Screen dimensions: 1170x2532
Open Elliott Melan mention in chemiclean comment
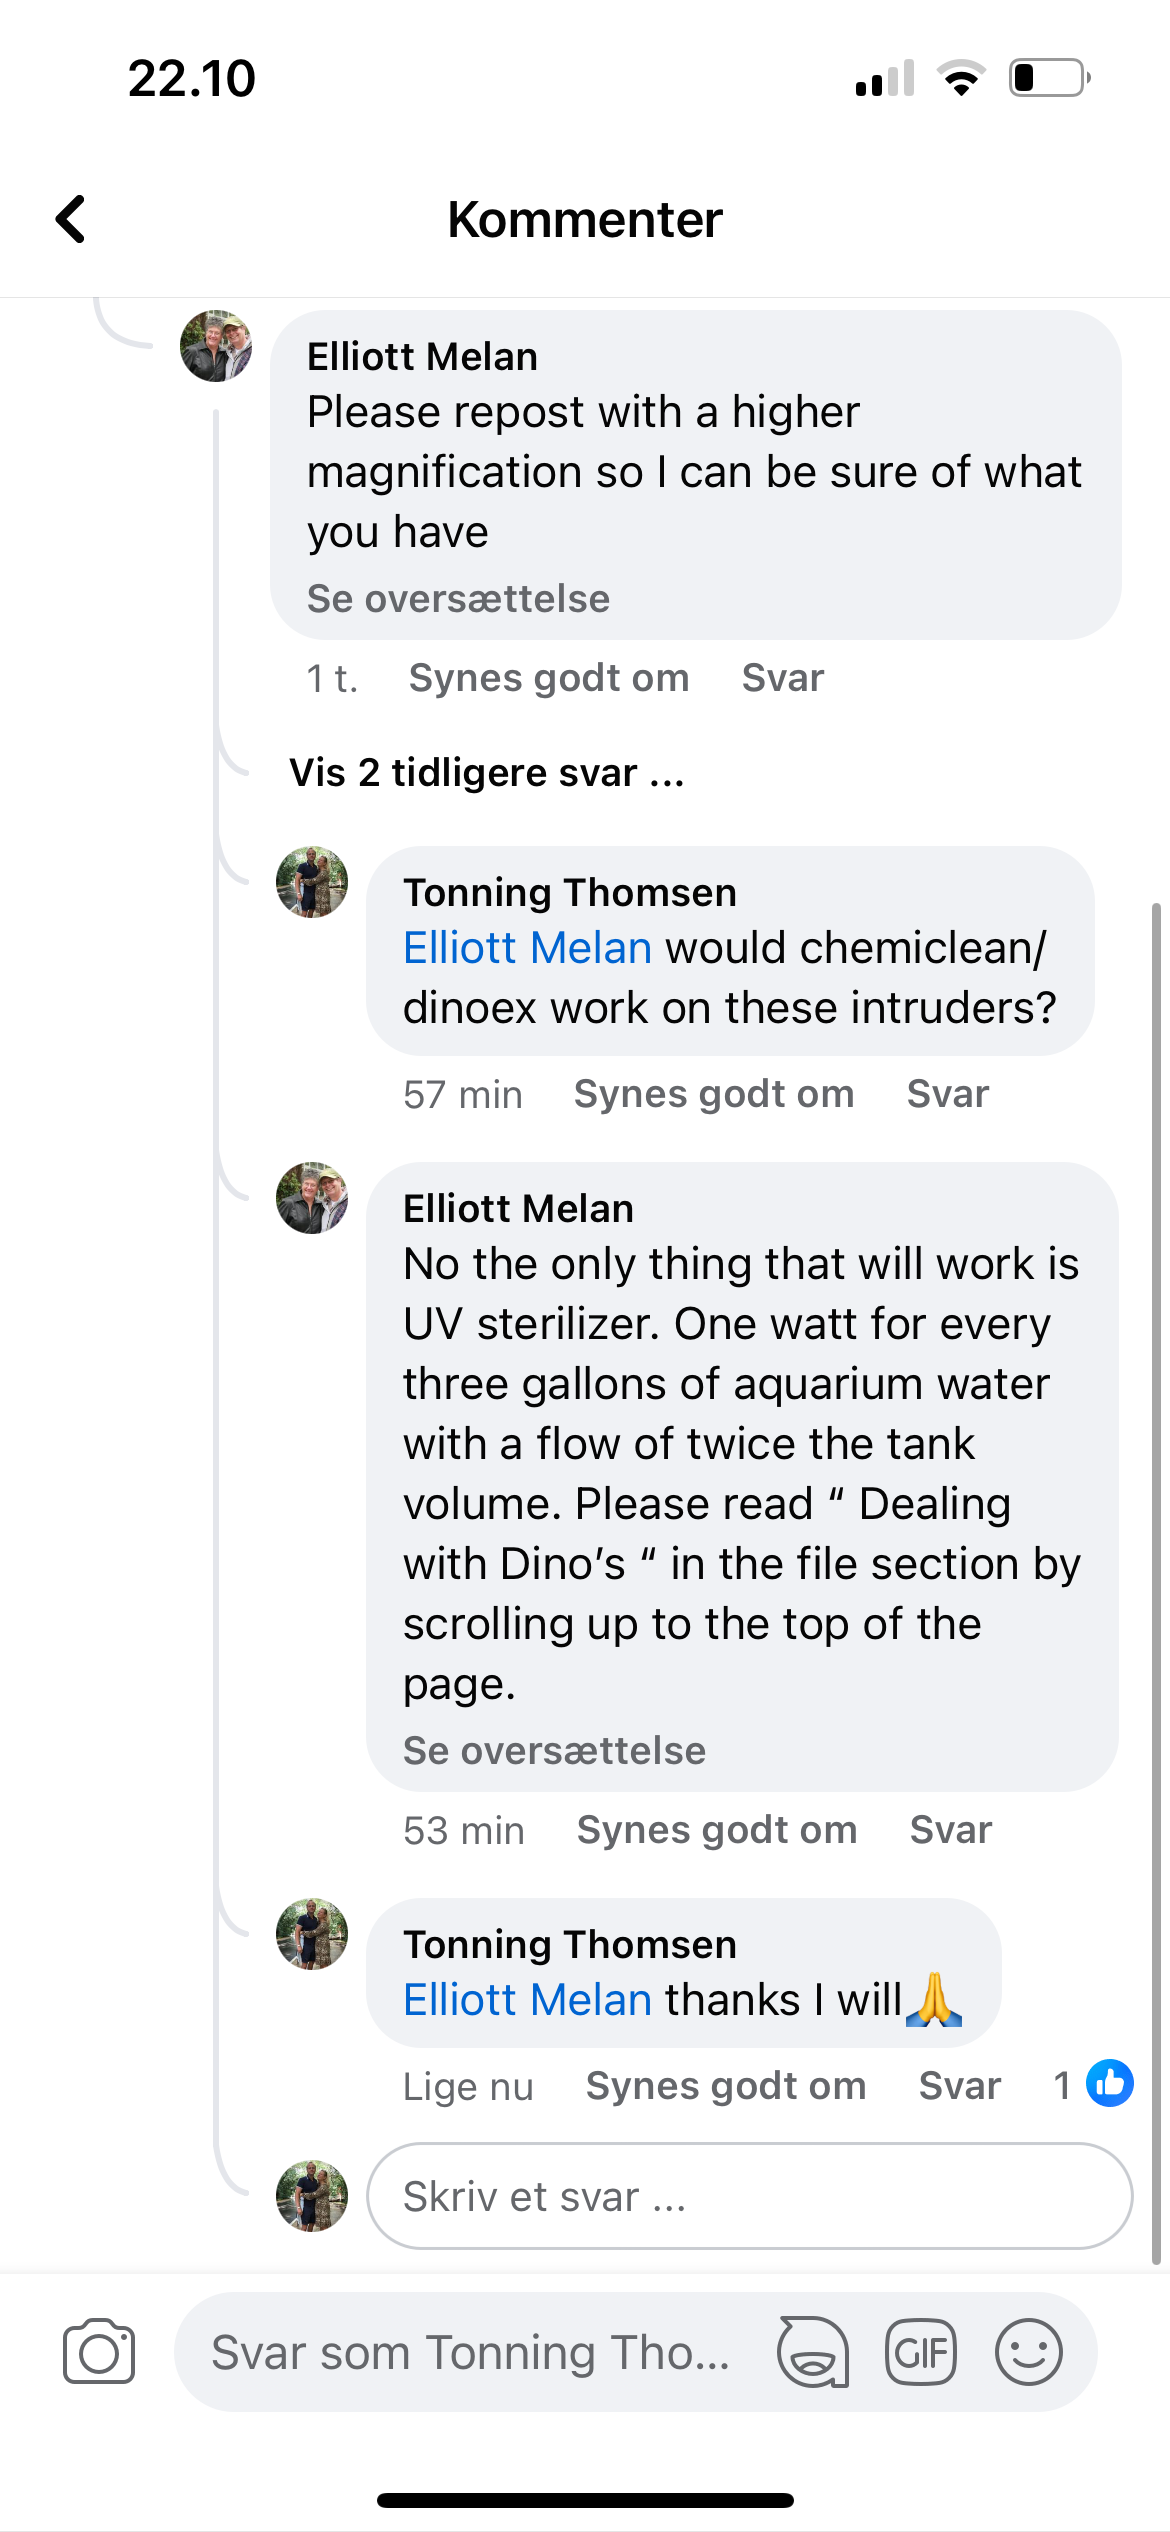pos(527,947)
